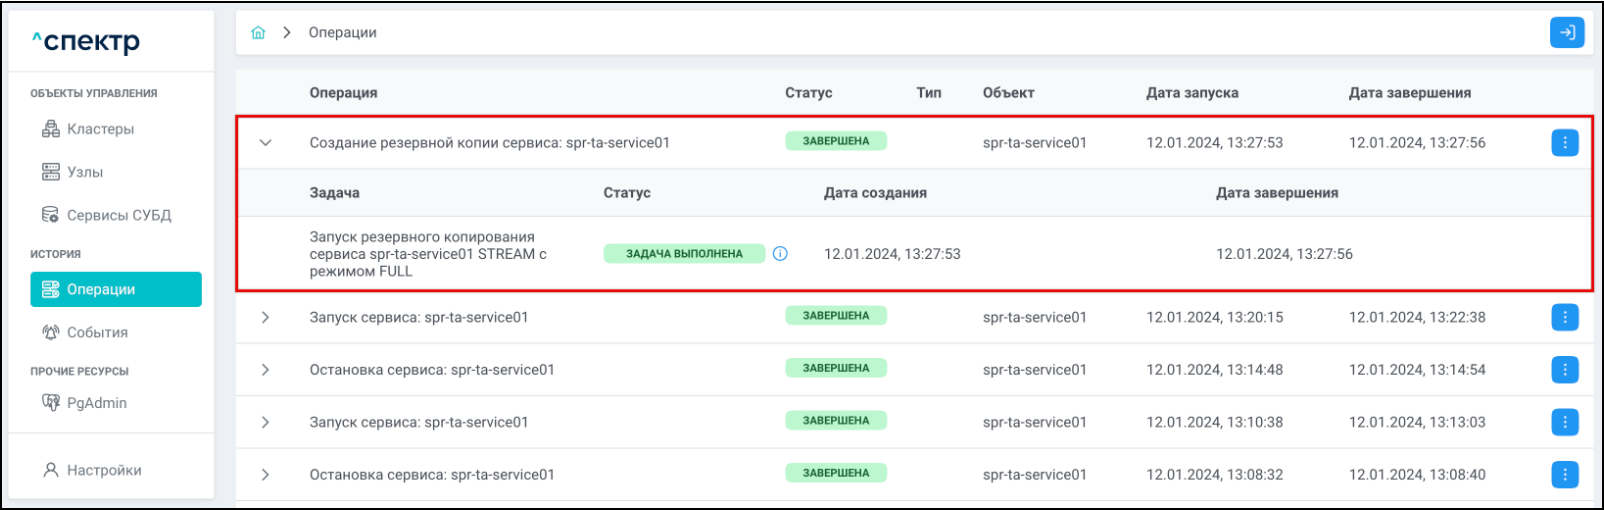Open Сервисы СУБД in the sidebar
The image size is (1604, 510).
118,215
